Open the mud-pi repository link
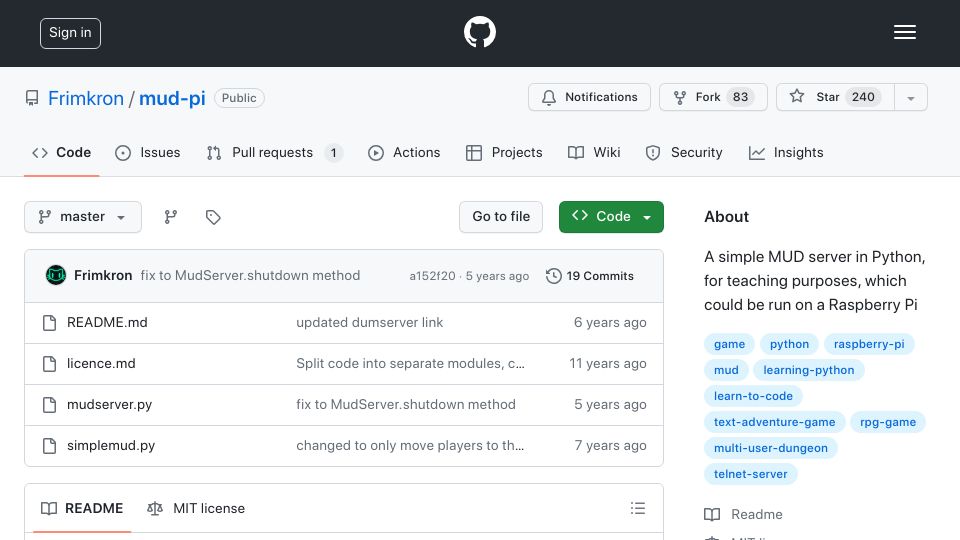Viewport: 960px width, 540px height. 172,98
